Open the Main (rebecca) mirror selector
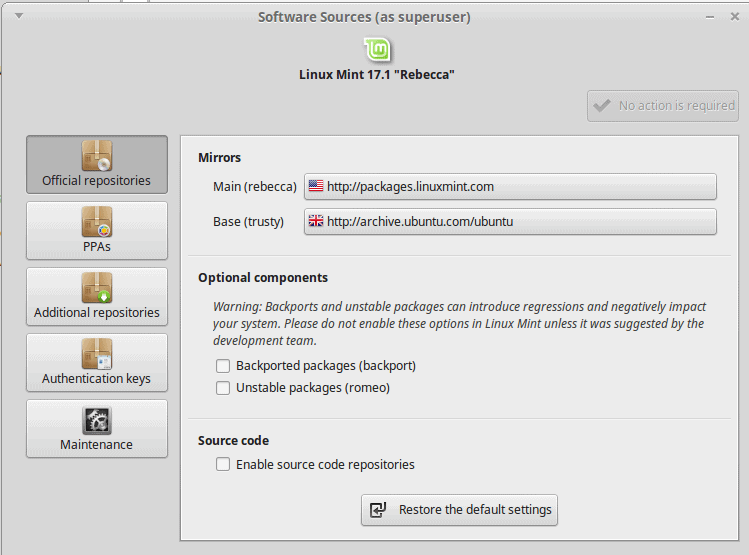This screenshot has height=555, width=749. pos(510,186)
